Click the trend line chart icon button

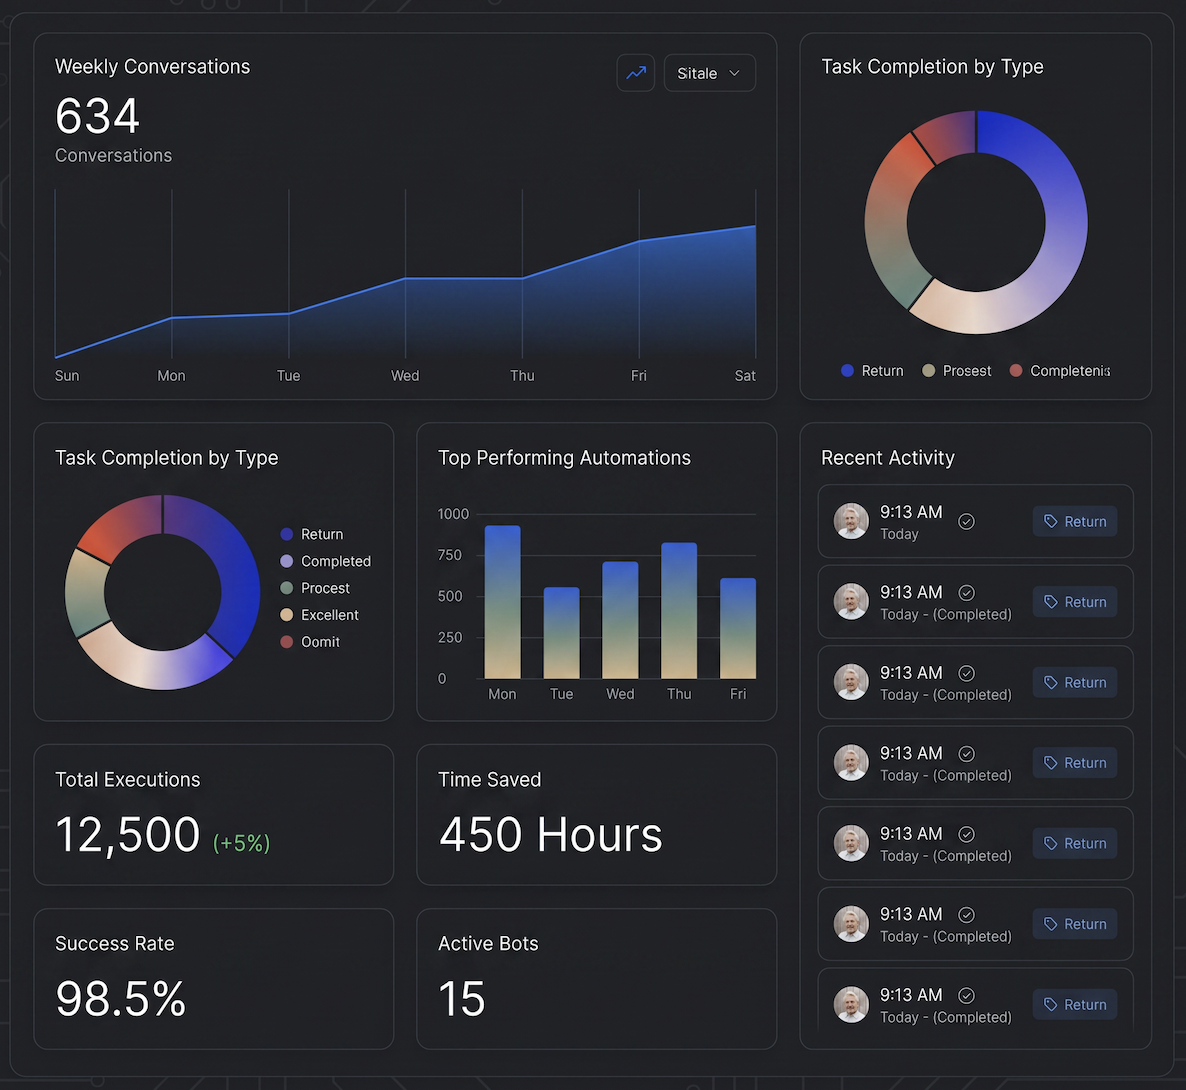pyautogui.click(x=635, y=73)
